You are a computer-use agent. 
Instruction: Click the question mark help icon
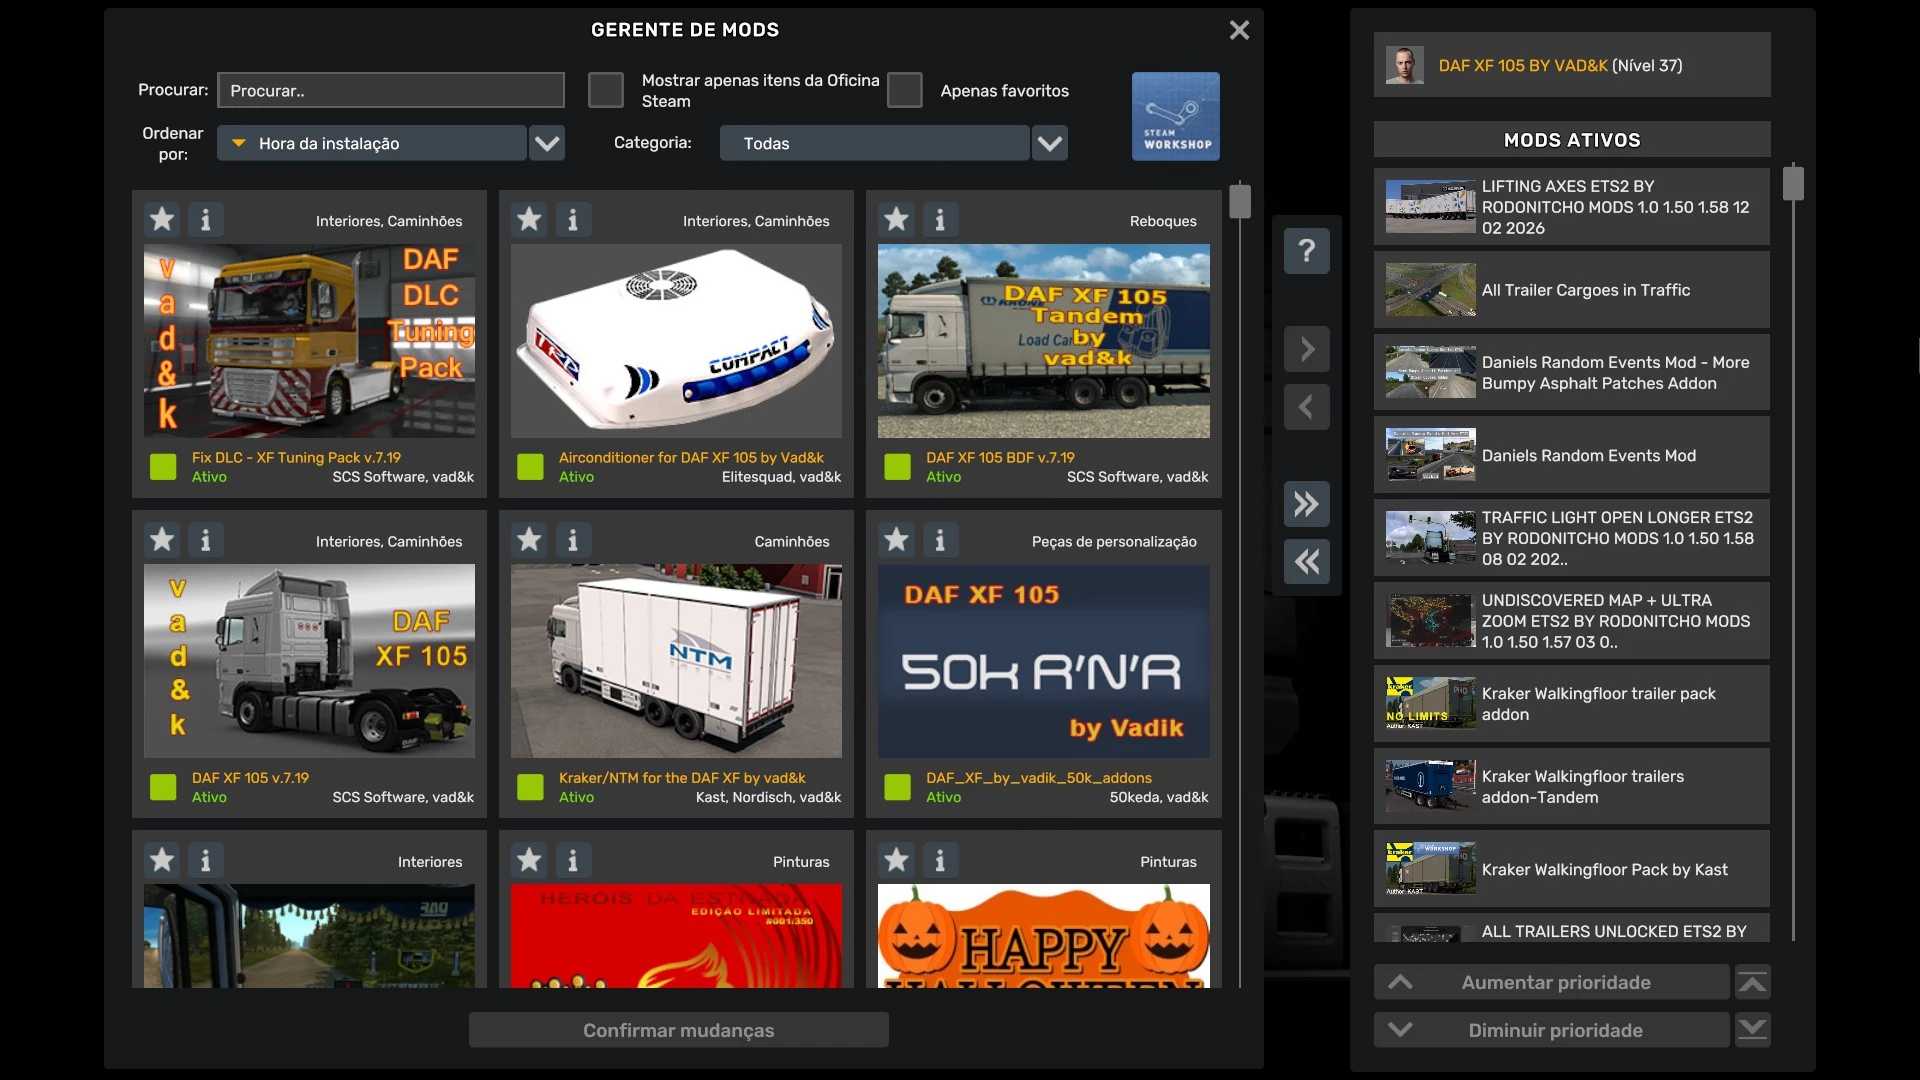(1306, 250)
